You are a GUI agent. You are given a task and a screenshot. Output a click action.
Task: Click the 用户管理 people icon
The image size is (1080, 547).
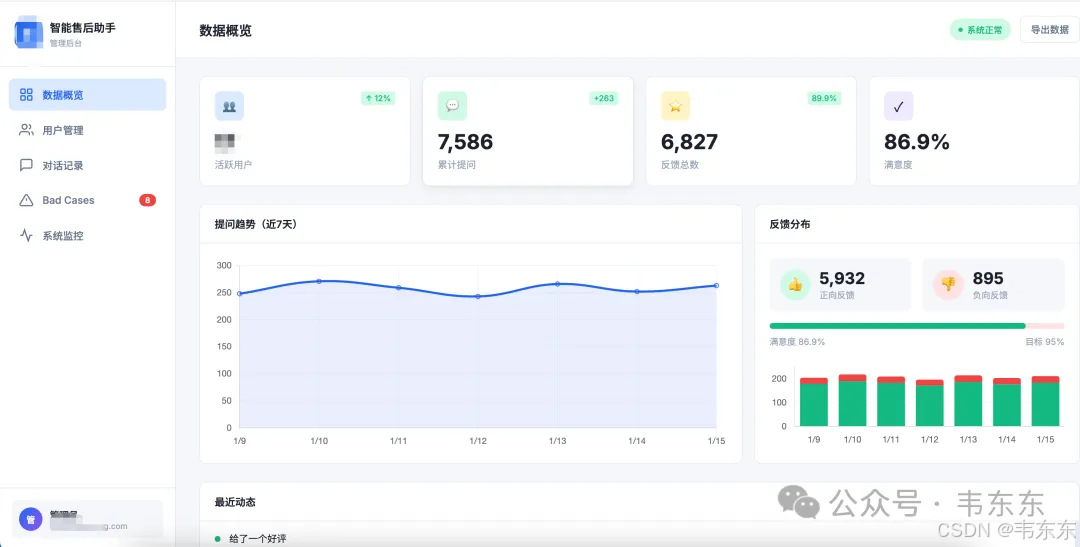pyautogui.click(x=26, y=130)
